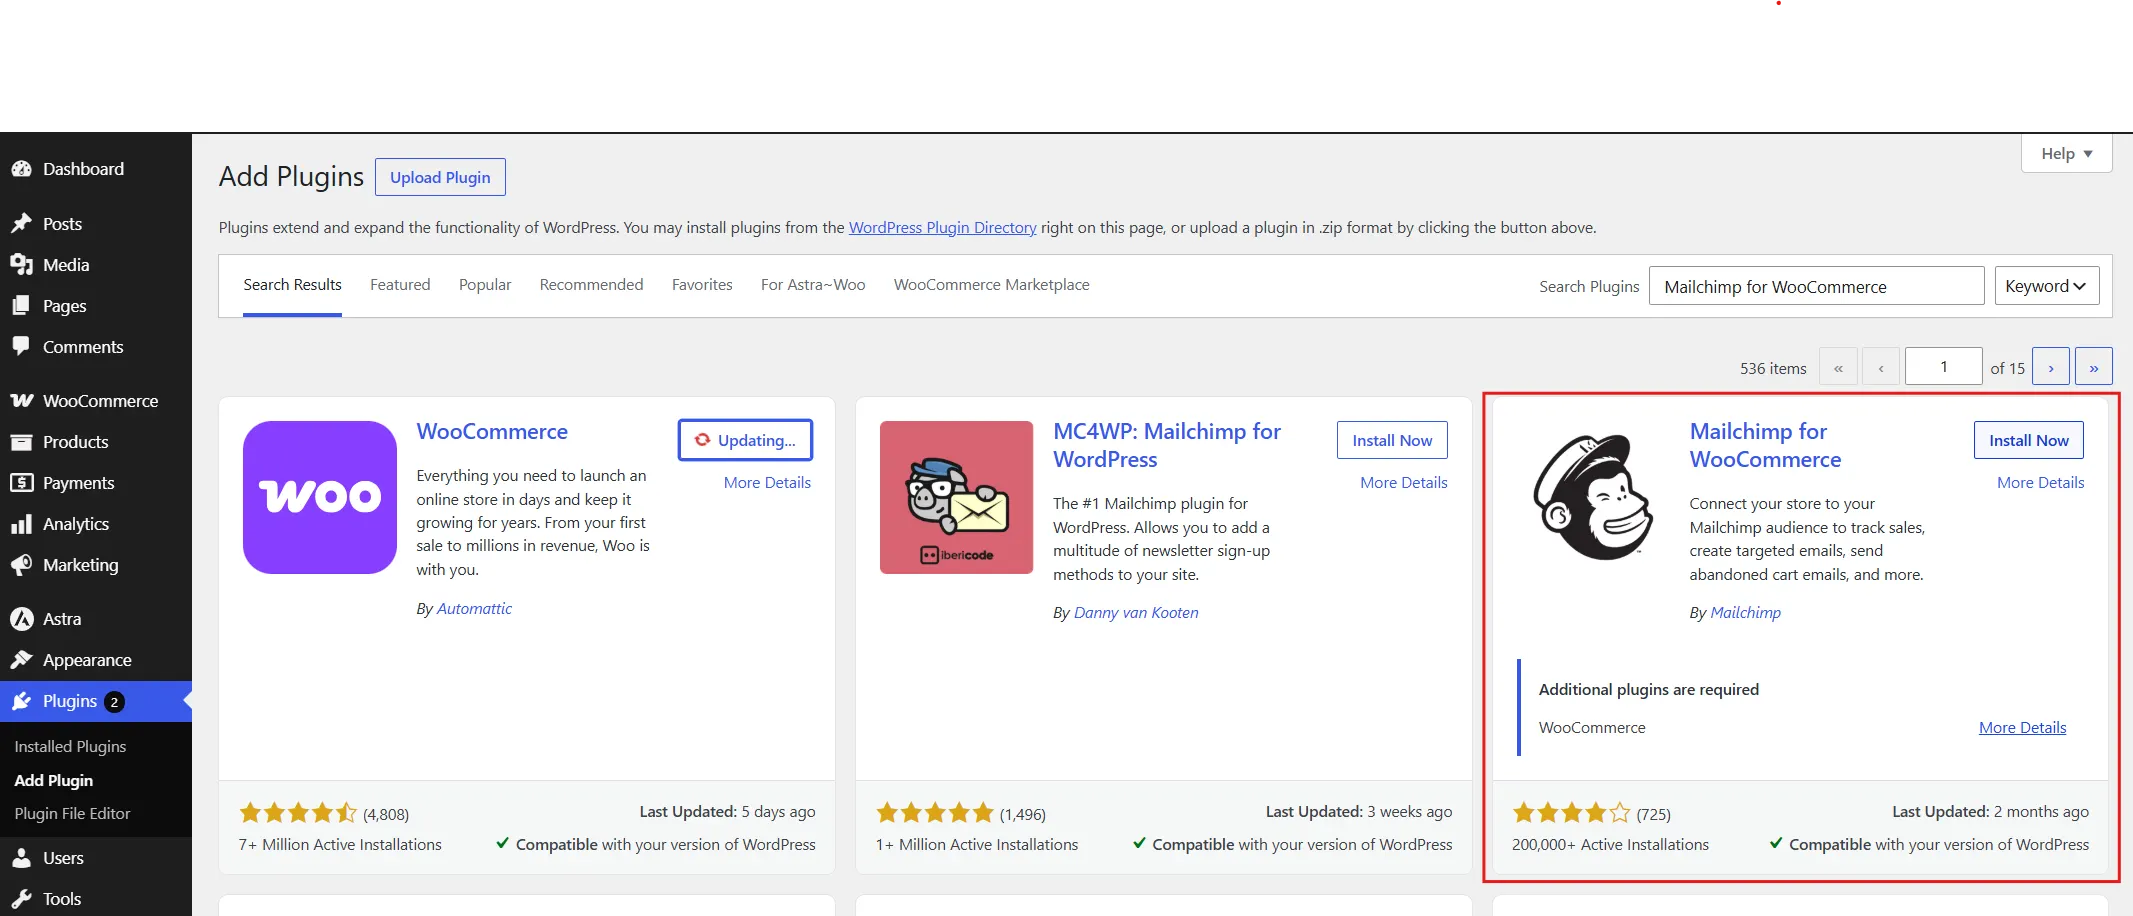Click '1+ Million Active Installations' text
The width and height of the screenshot is (2133, 916).
click(x=977, y=845)
